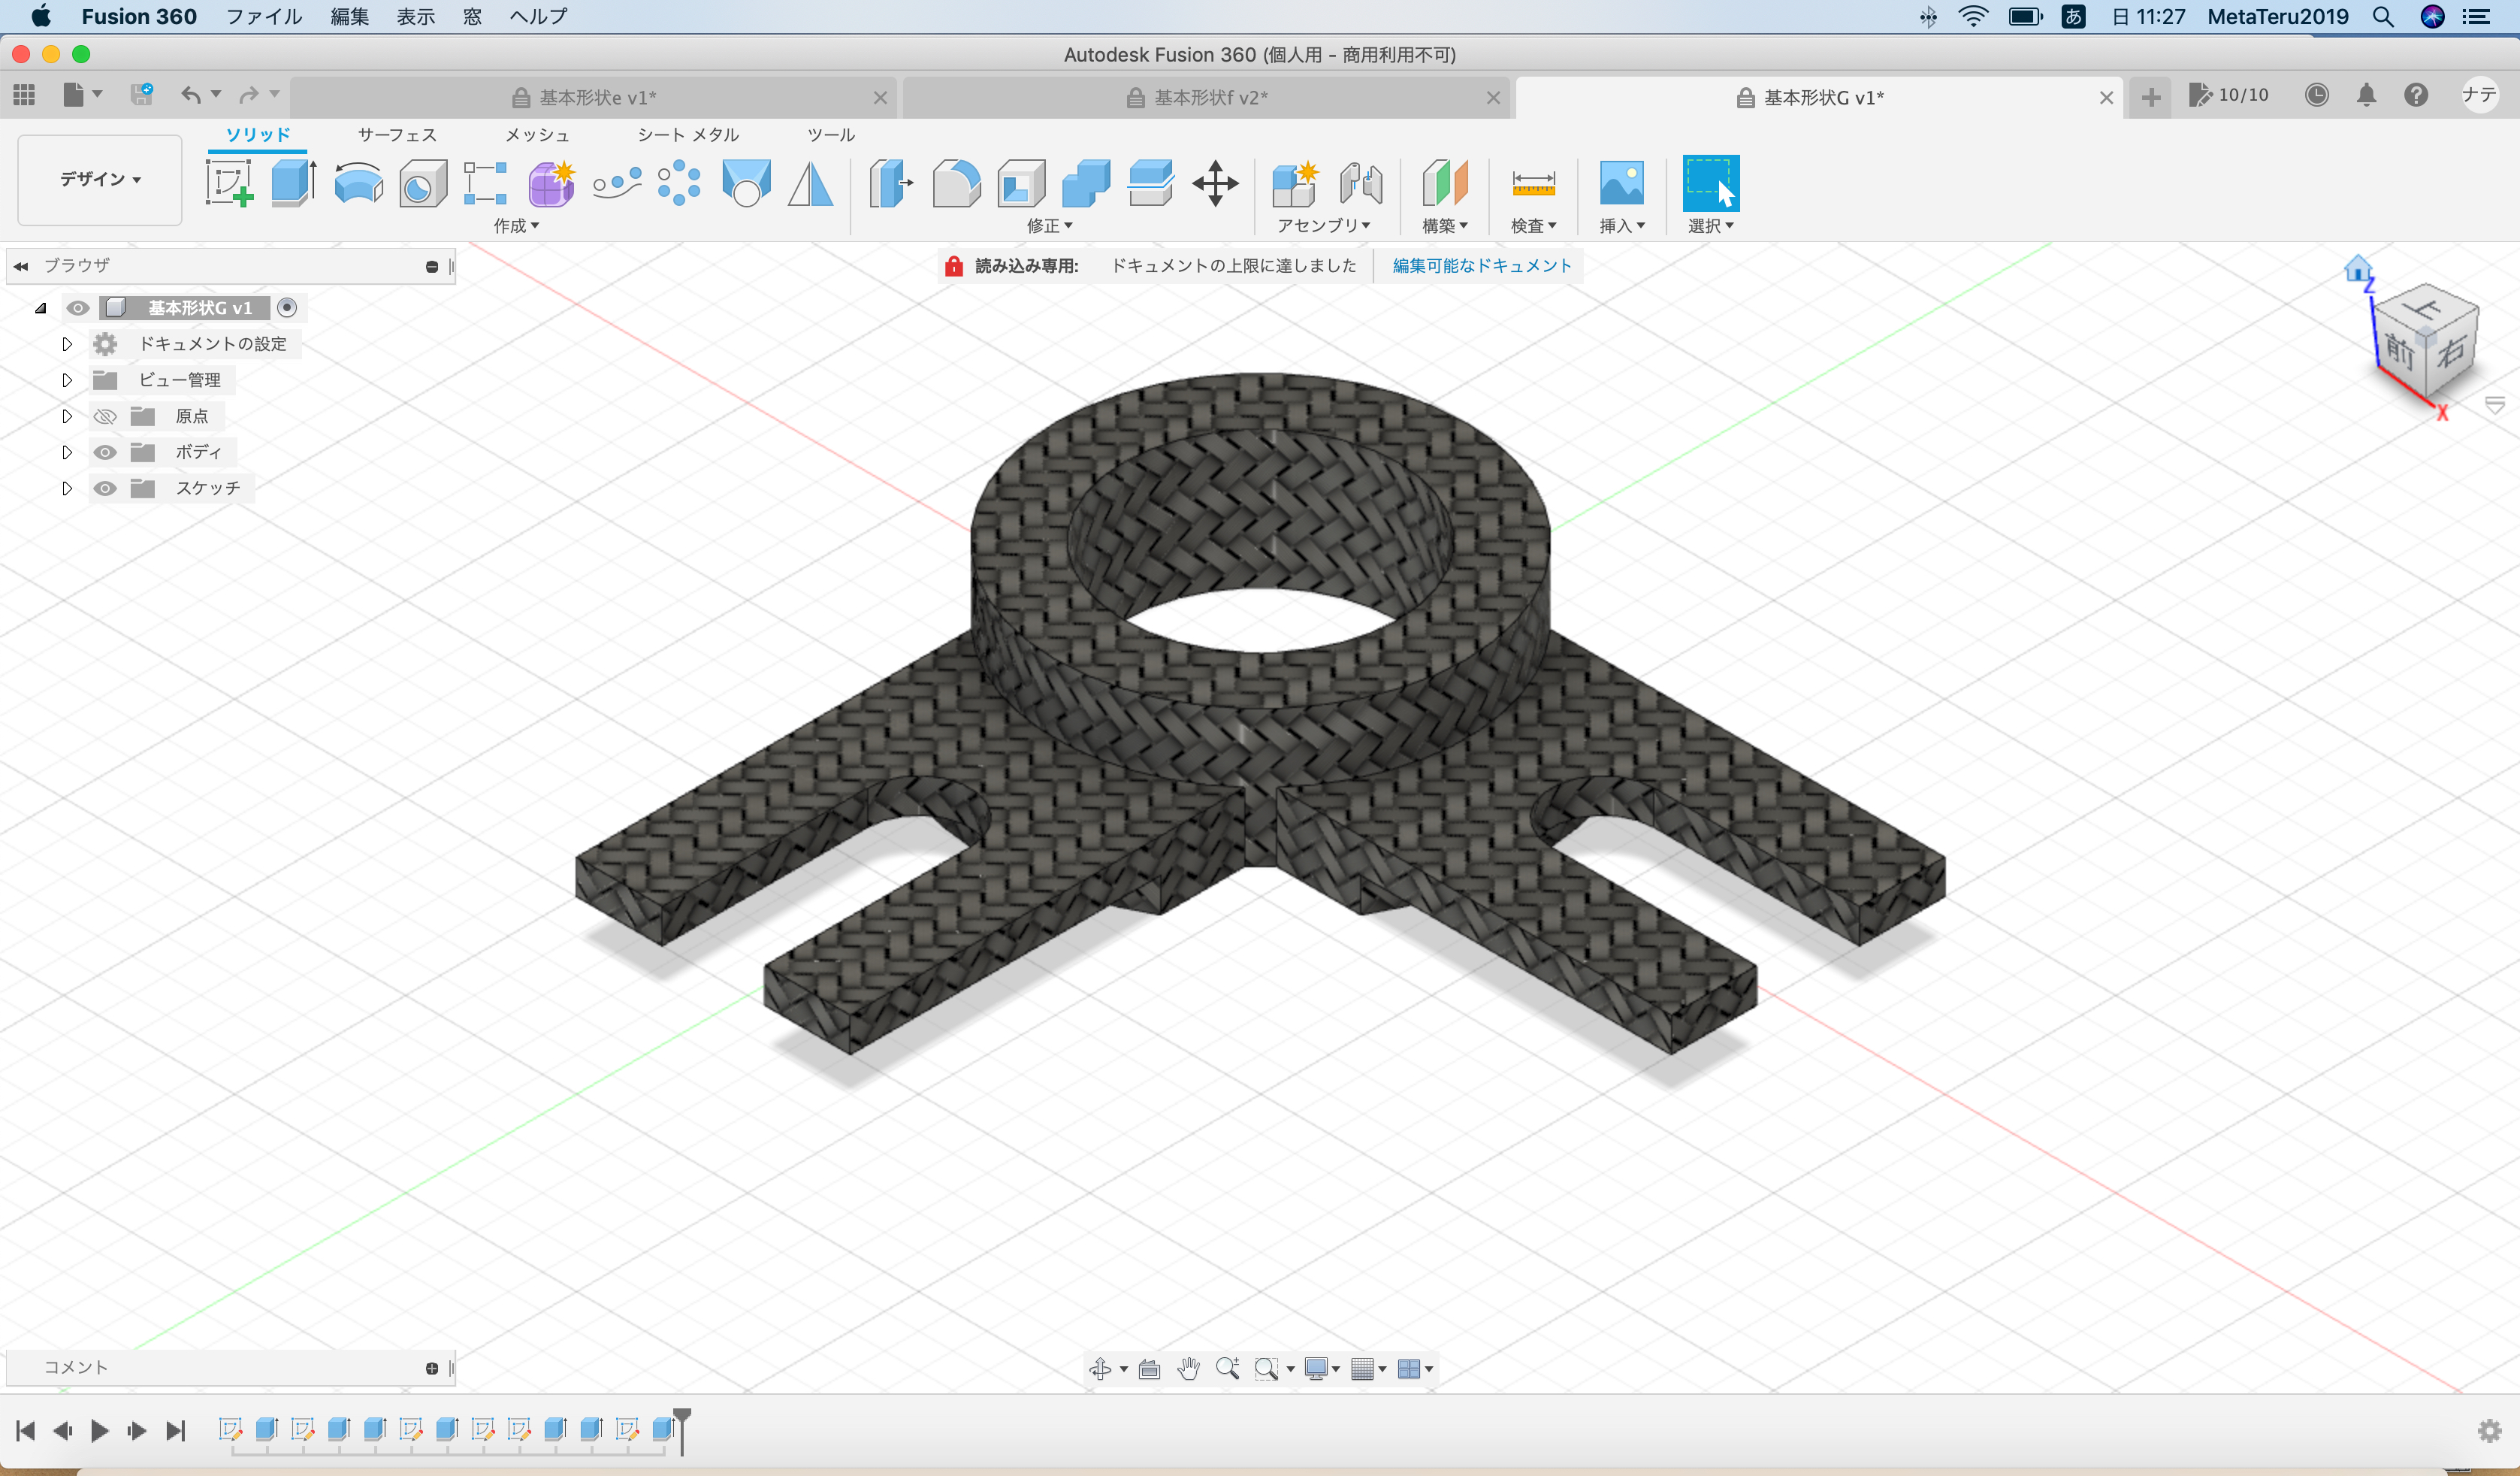
Task: Click the Insert image icon under 挿入
Action: 1621,184
